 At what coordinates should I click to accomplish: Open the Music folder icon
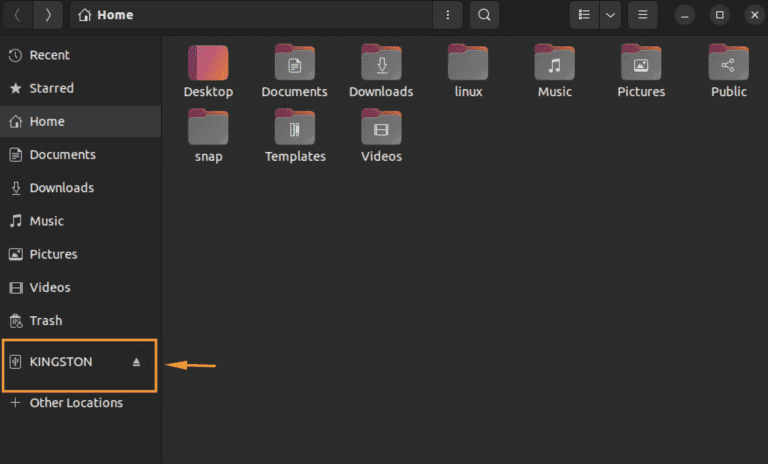[x=555, y=65]
